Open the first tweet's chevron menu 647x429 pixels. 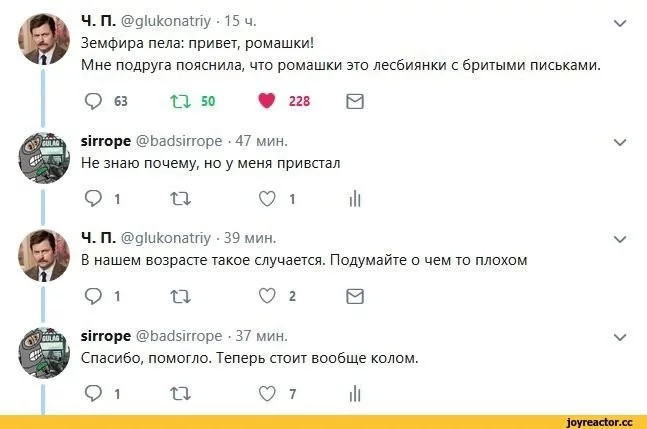click(x=619, y=23)
